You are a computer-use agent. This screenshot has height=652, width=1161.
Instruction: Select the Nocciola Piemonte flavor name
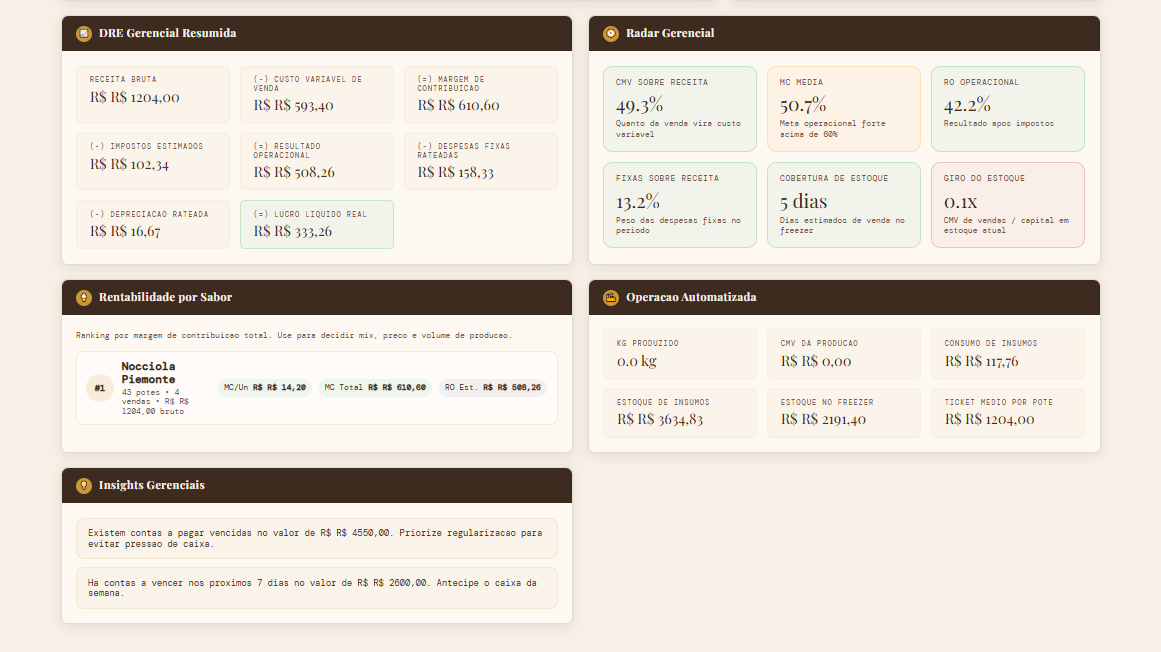(148, 373)
